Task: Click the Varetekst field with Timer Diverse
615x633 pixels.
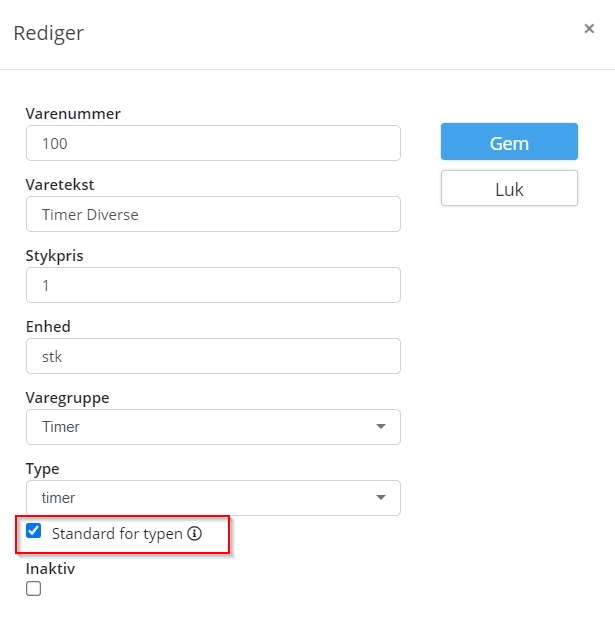Action: (213, 214)
